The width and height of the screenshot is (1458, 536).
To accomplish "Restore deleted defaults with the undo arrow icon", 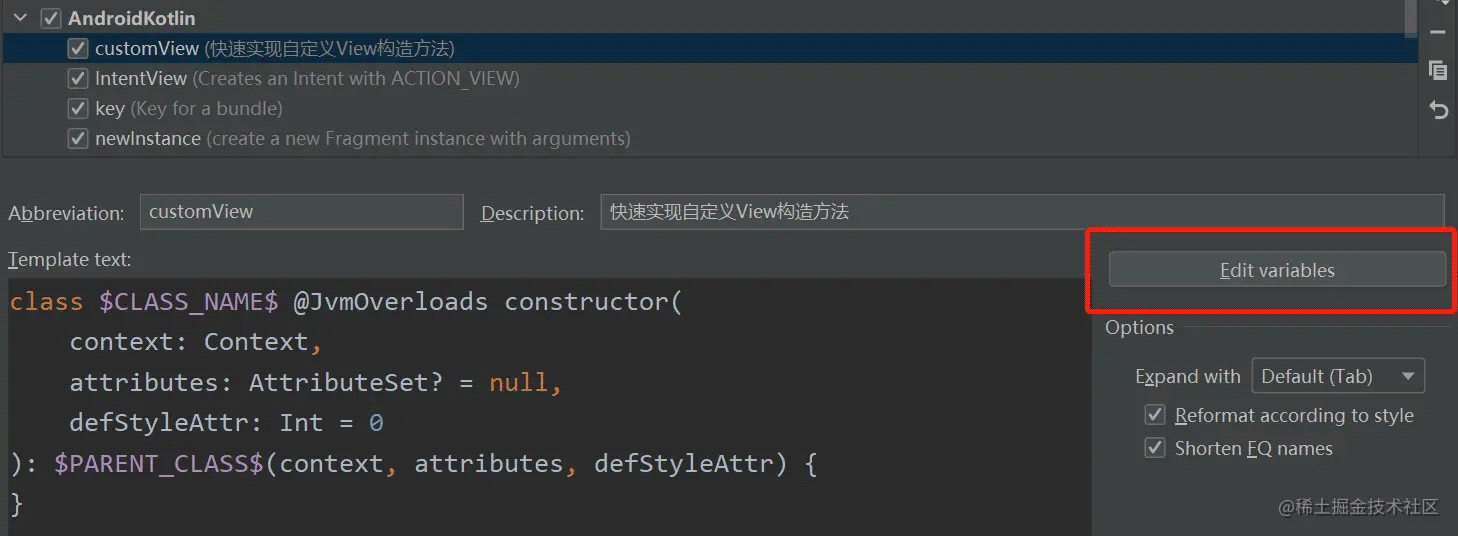I will pos(1438,110).
